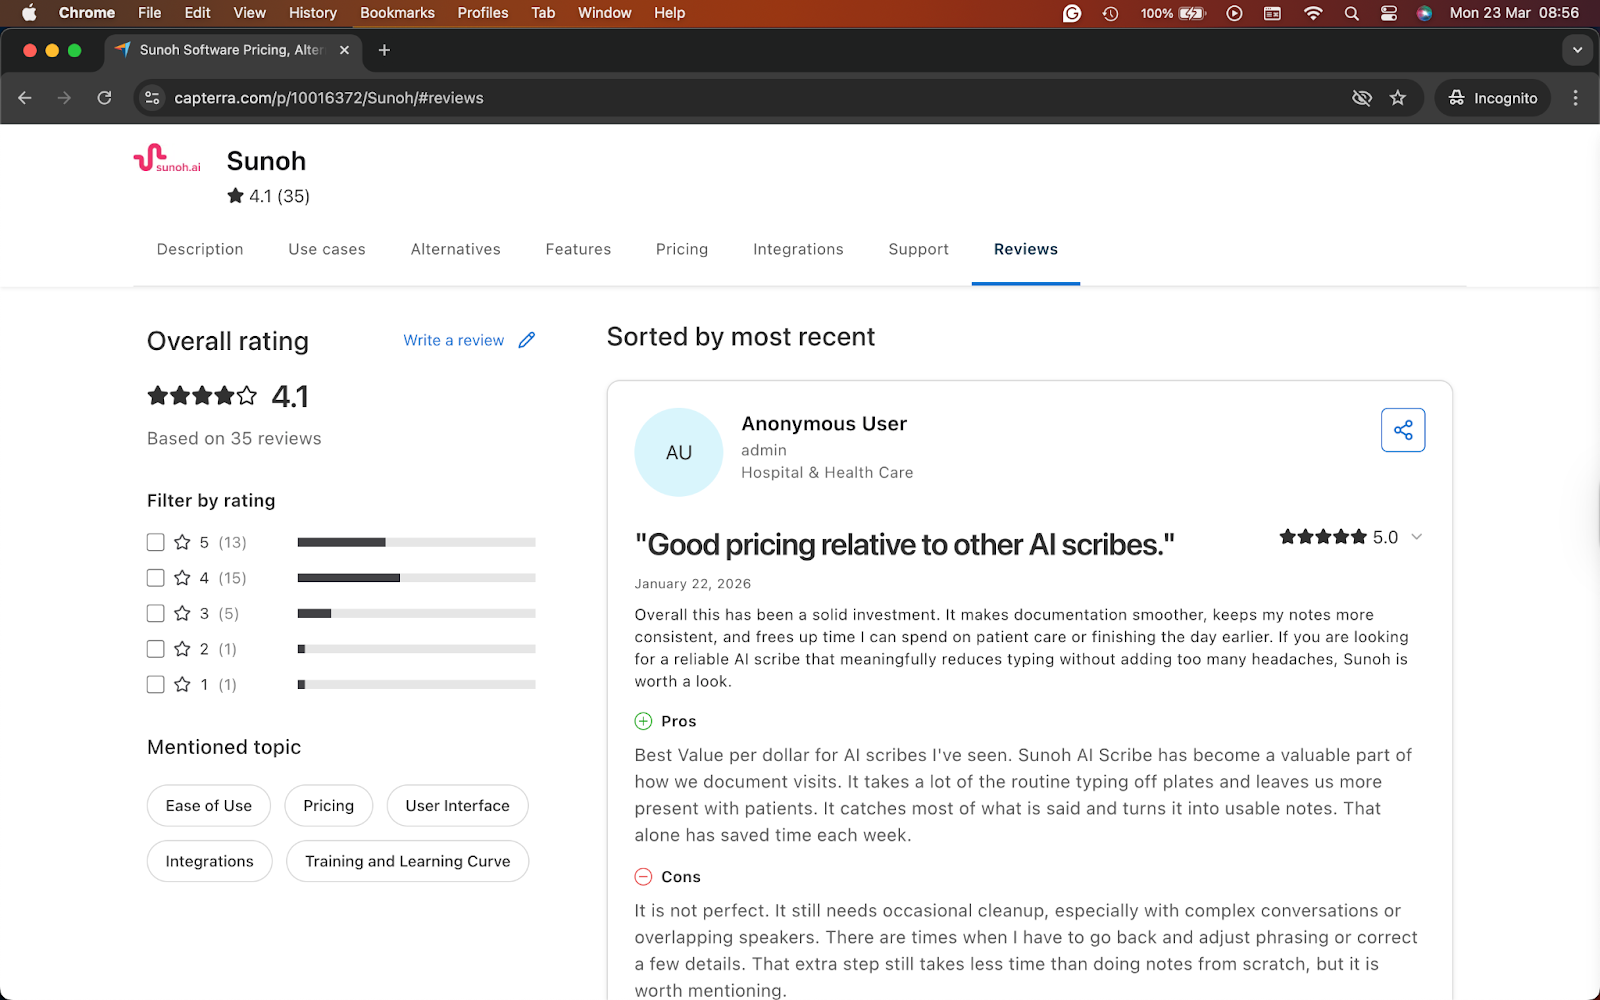Open a new browser tab
Screen dimensions: 1600x1000
384,50
